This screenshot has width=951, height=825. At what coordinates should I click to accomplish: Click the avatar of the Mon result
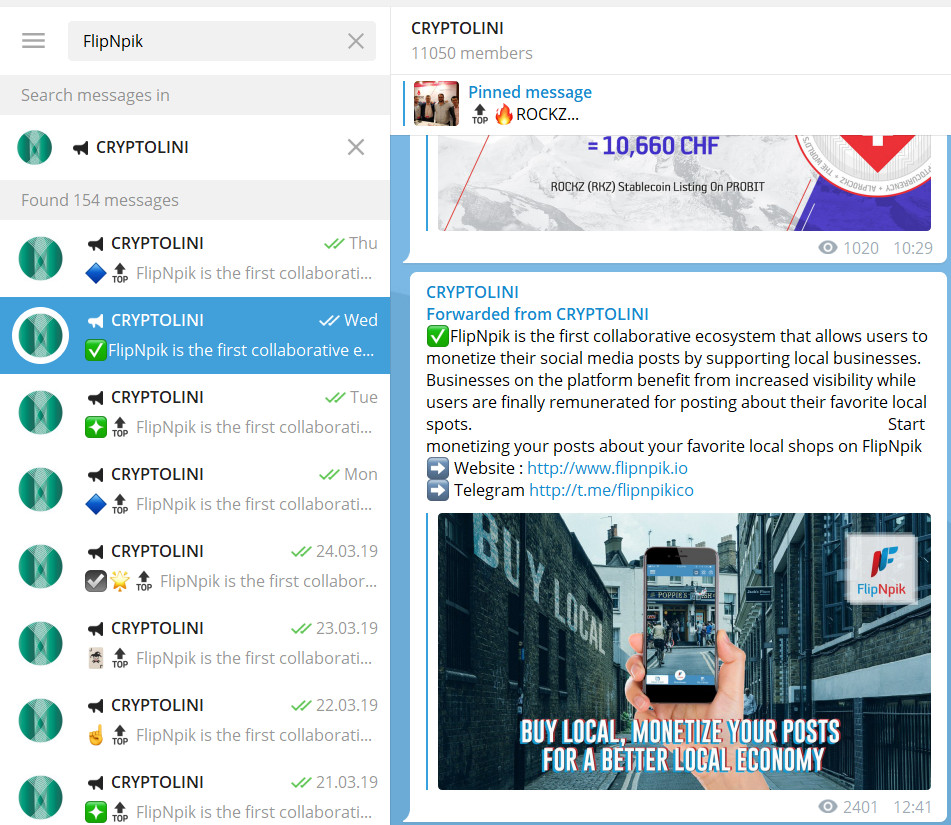click(41, 490)
